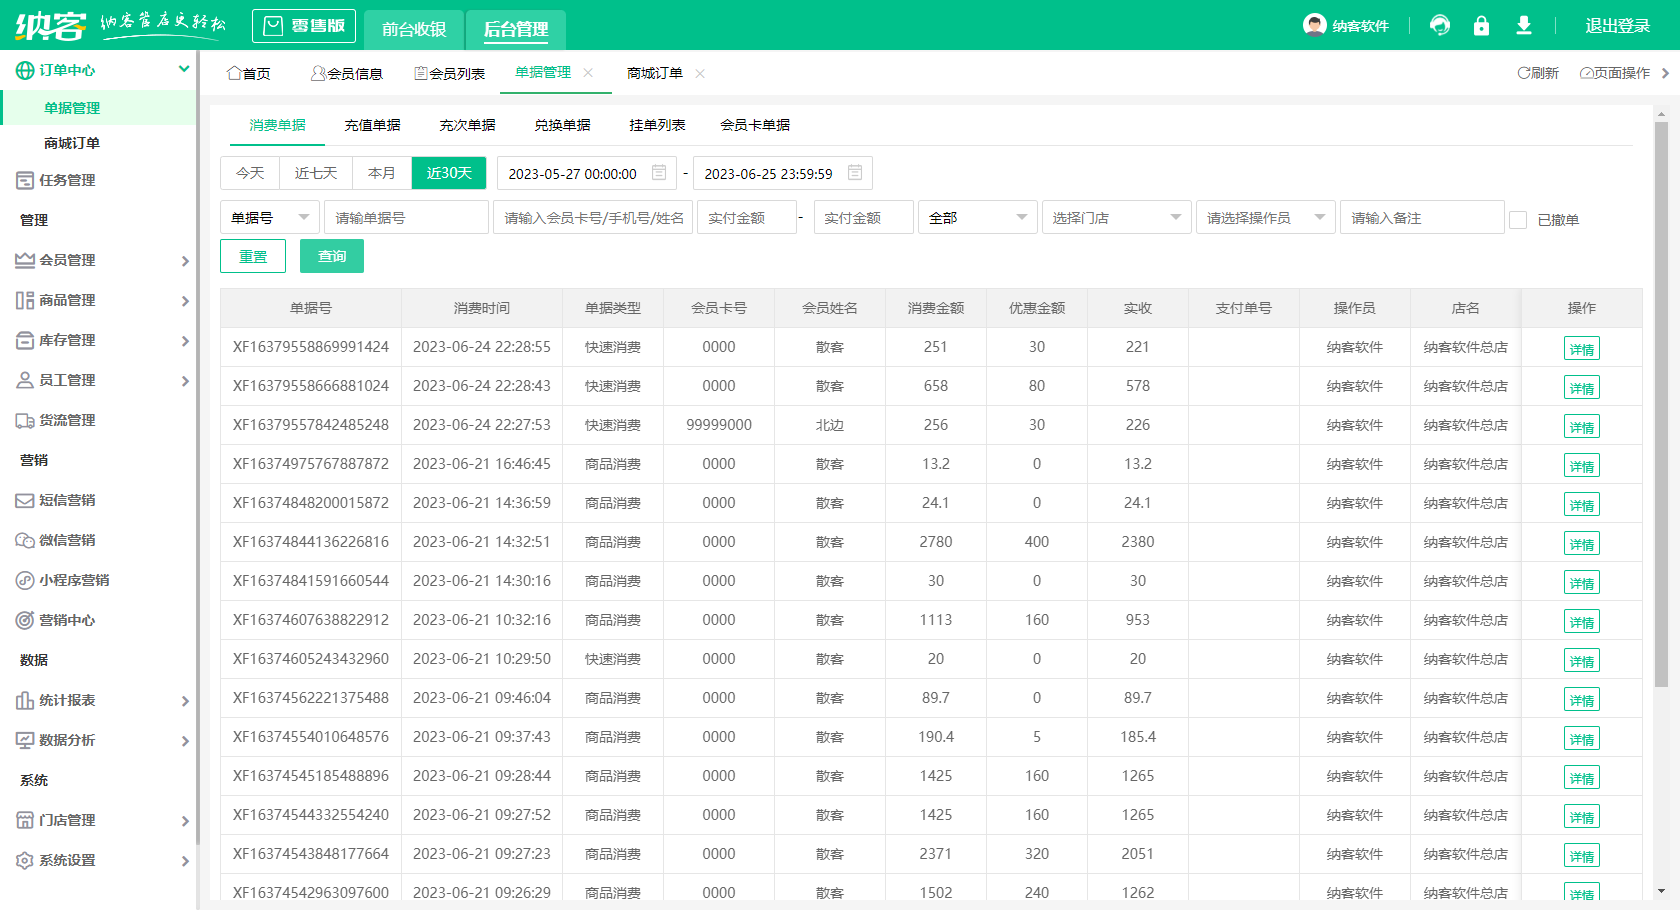Click the 零售版 edition badge

point(304,26)
